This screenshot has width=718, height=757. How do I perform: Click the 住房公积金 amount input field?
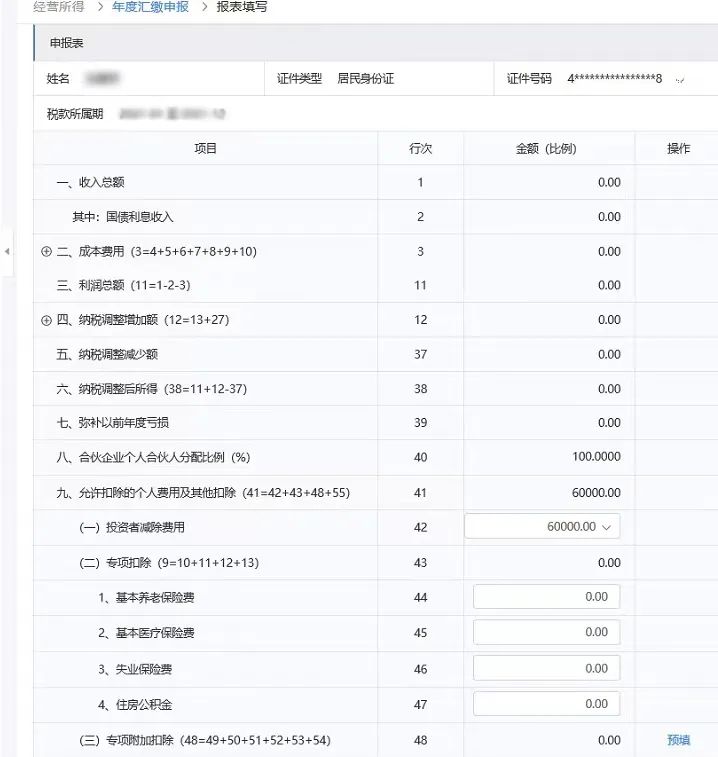click(x=546, y=704)
